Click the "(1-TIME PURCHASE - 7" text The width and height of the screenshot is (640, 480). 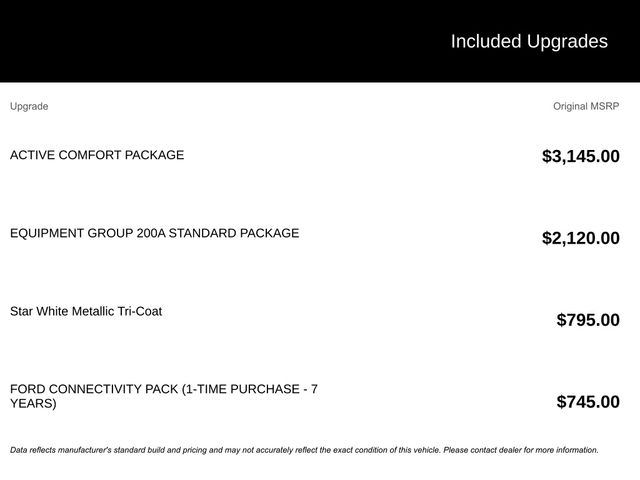coord(250,389)
